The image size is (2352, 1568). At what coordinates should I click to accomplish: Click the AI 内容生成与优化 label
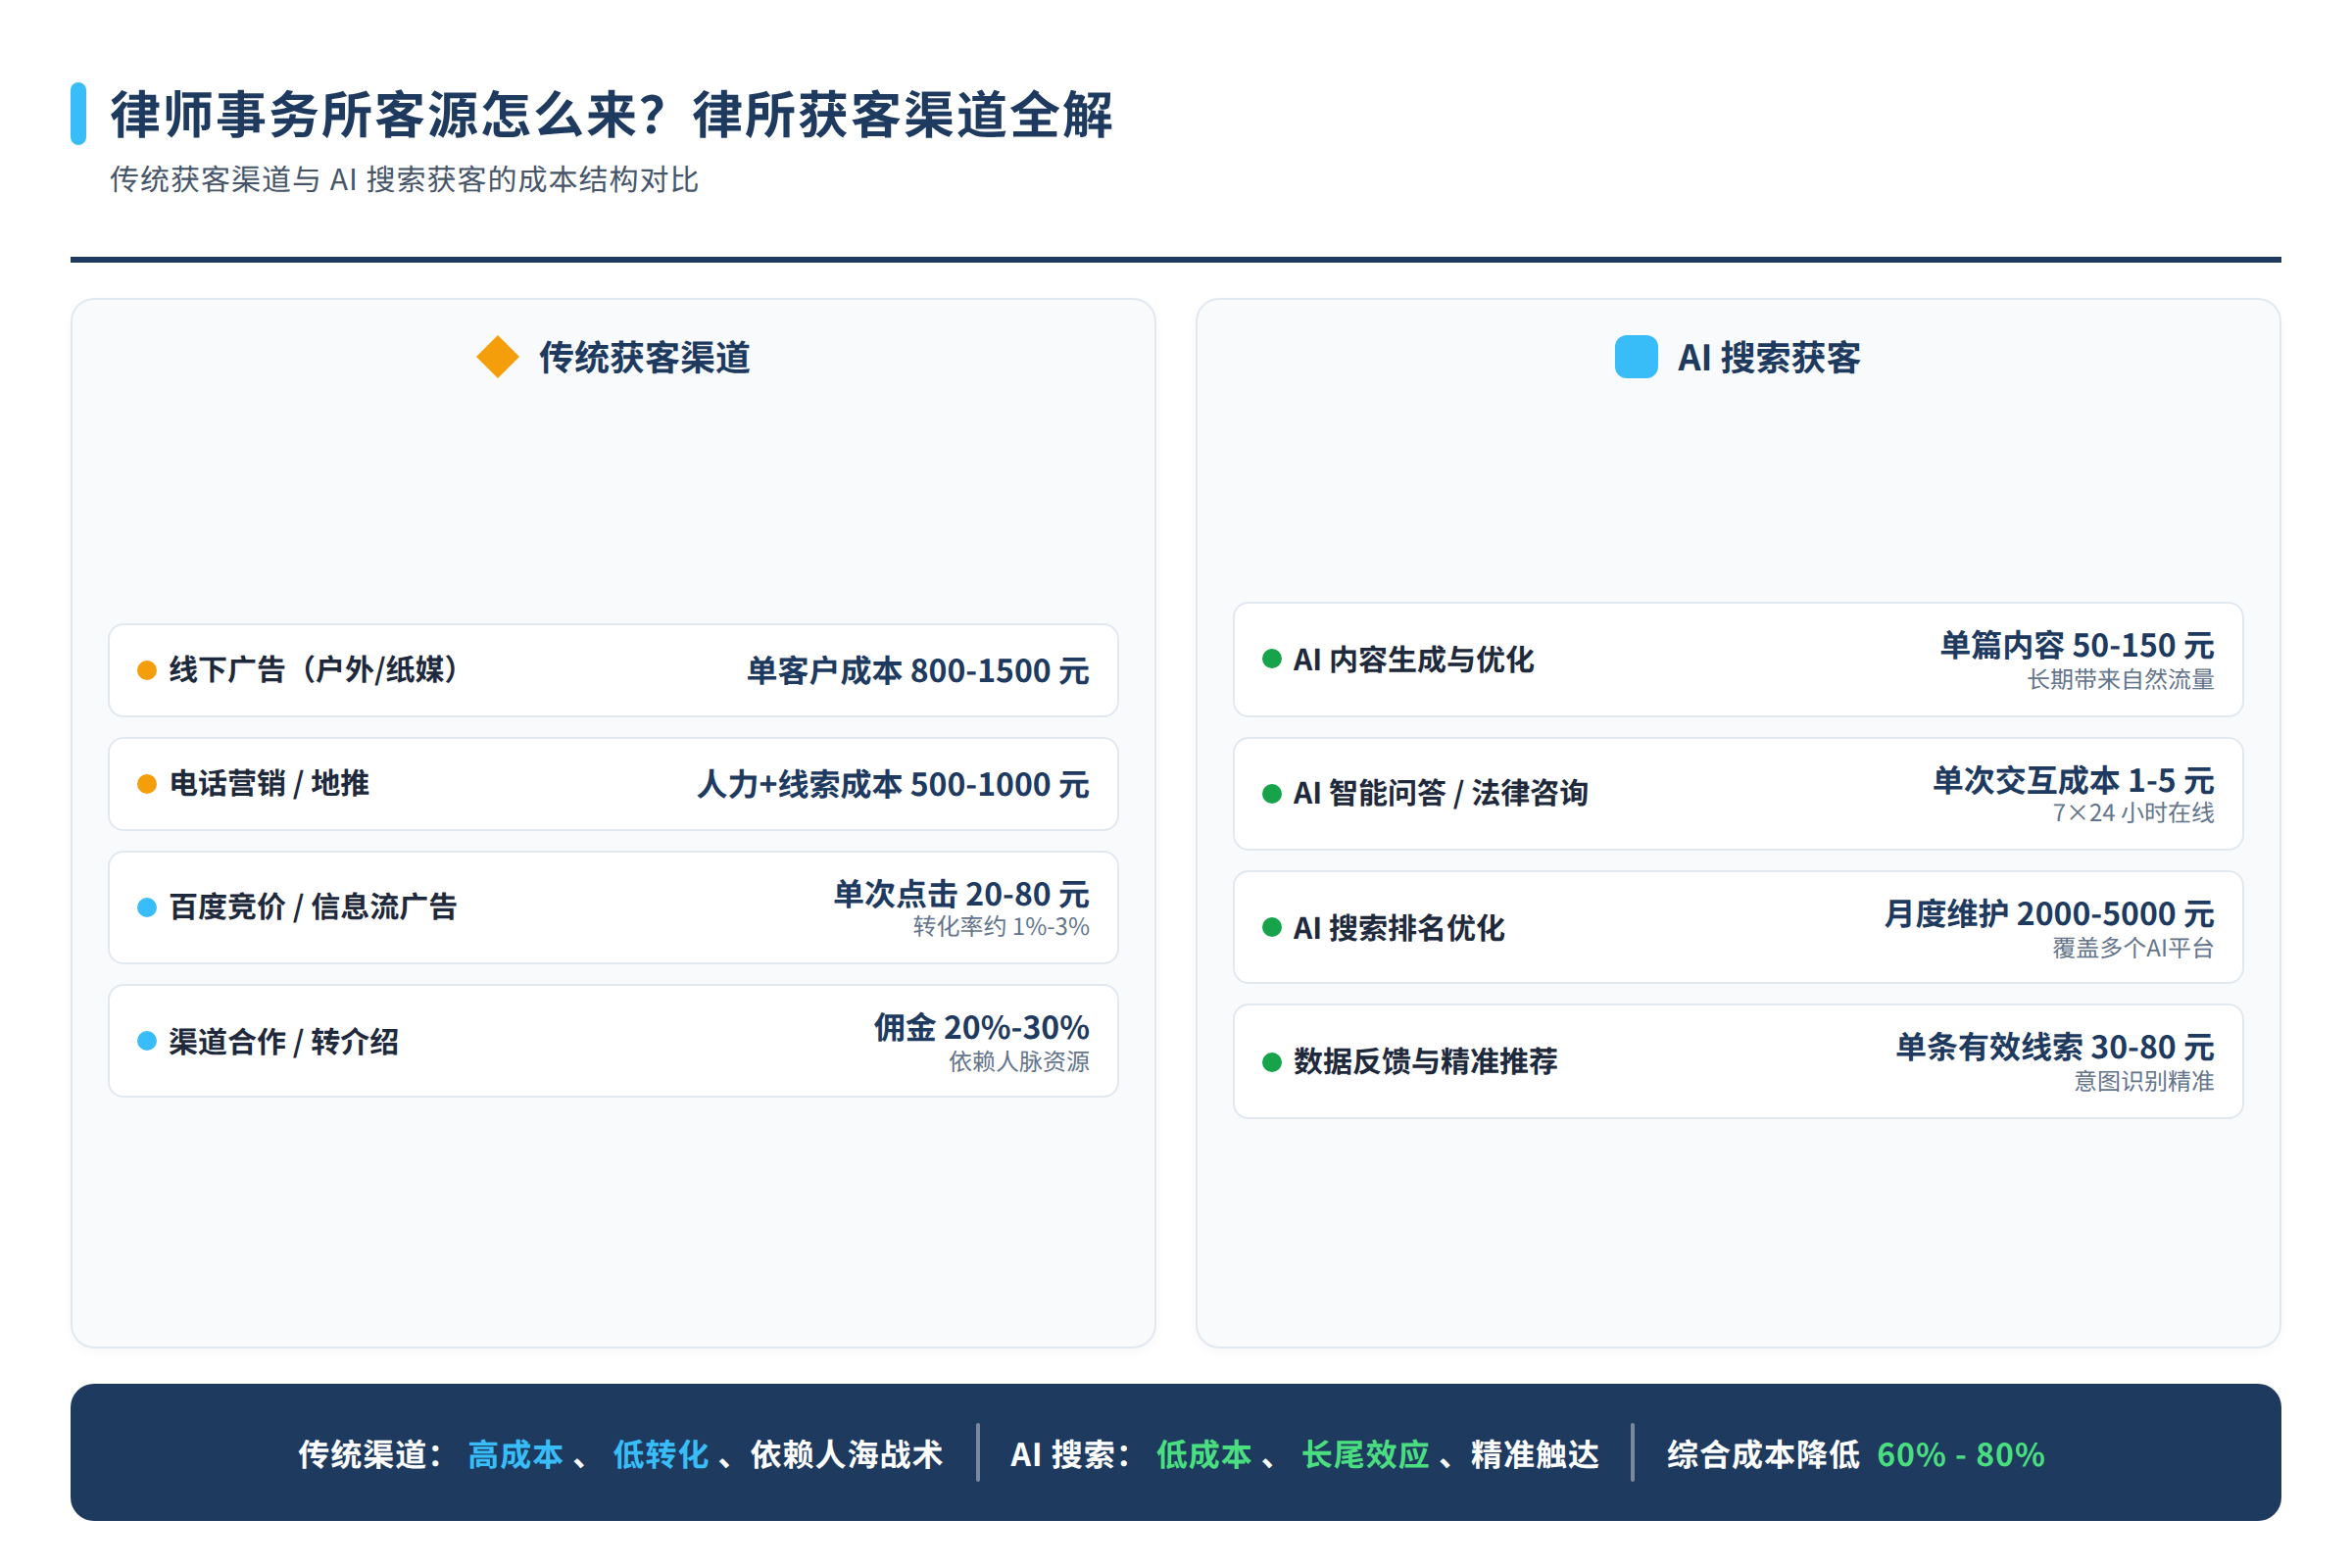pos(1413,660)
